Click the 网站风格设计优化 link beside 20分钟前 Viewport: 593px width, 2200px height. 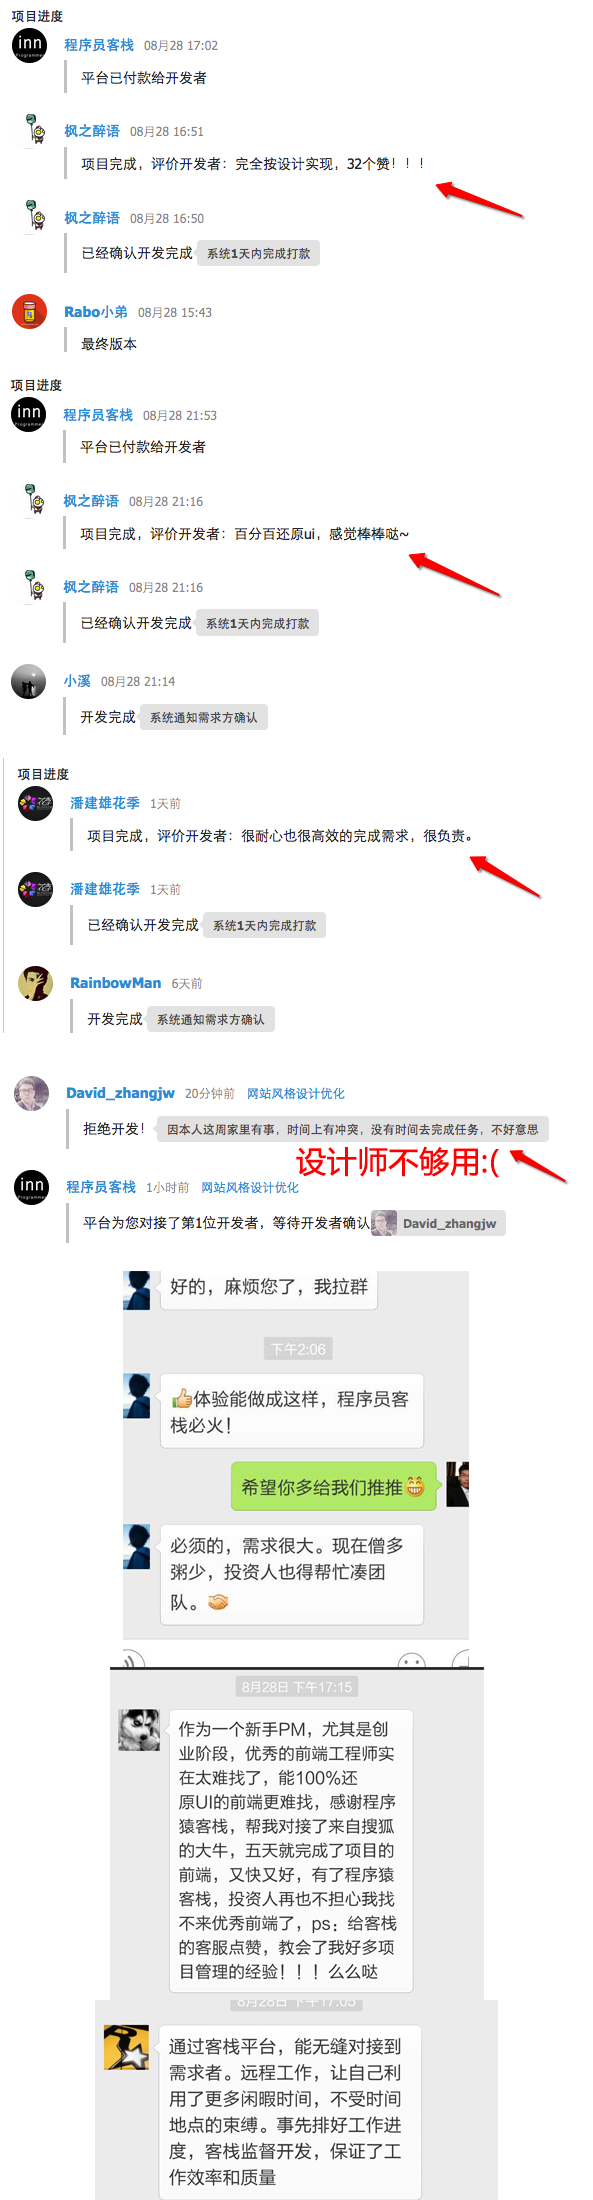pos(296,1094)
